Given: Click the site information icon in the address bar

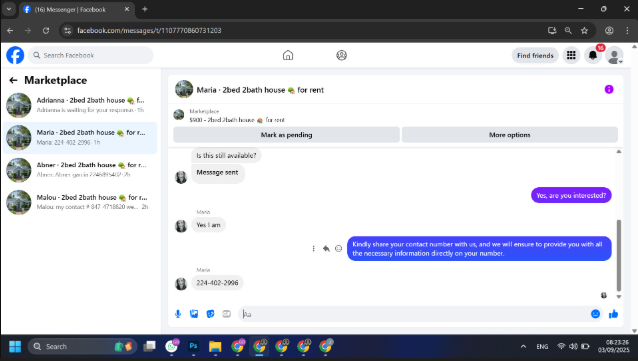Looking at the screenshot, I should (68, 31).
